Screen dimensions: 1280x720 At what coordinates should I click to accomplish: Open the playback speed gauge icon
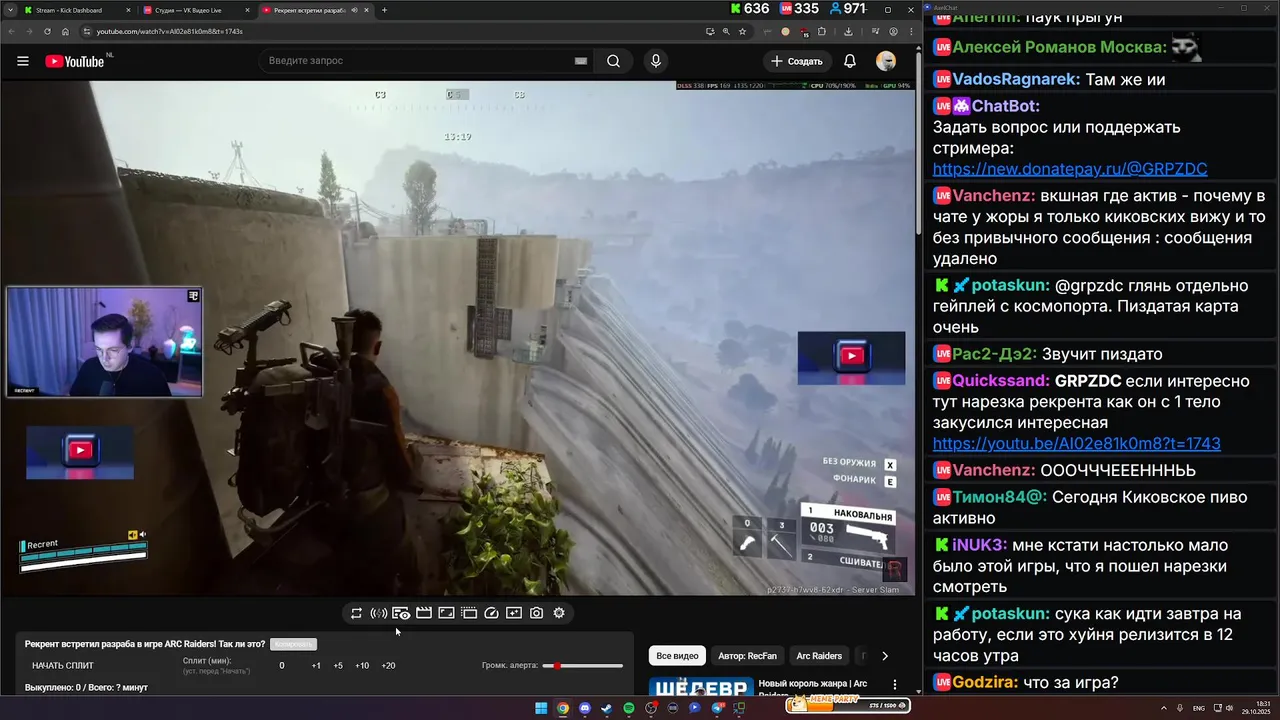(x=491, y=613)
